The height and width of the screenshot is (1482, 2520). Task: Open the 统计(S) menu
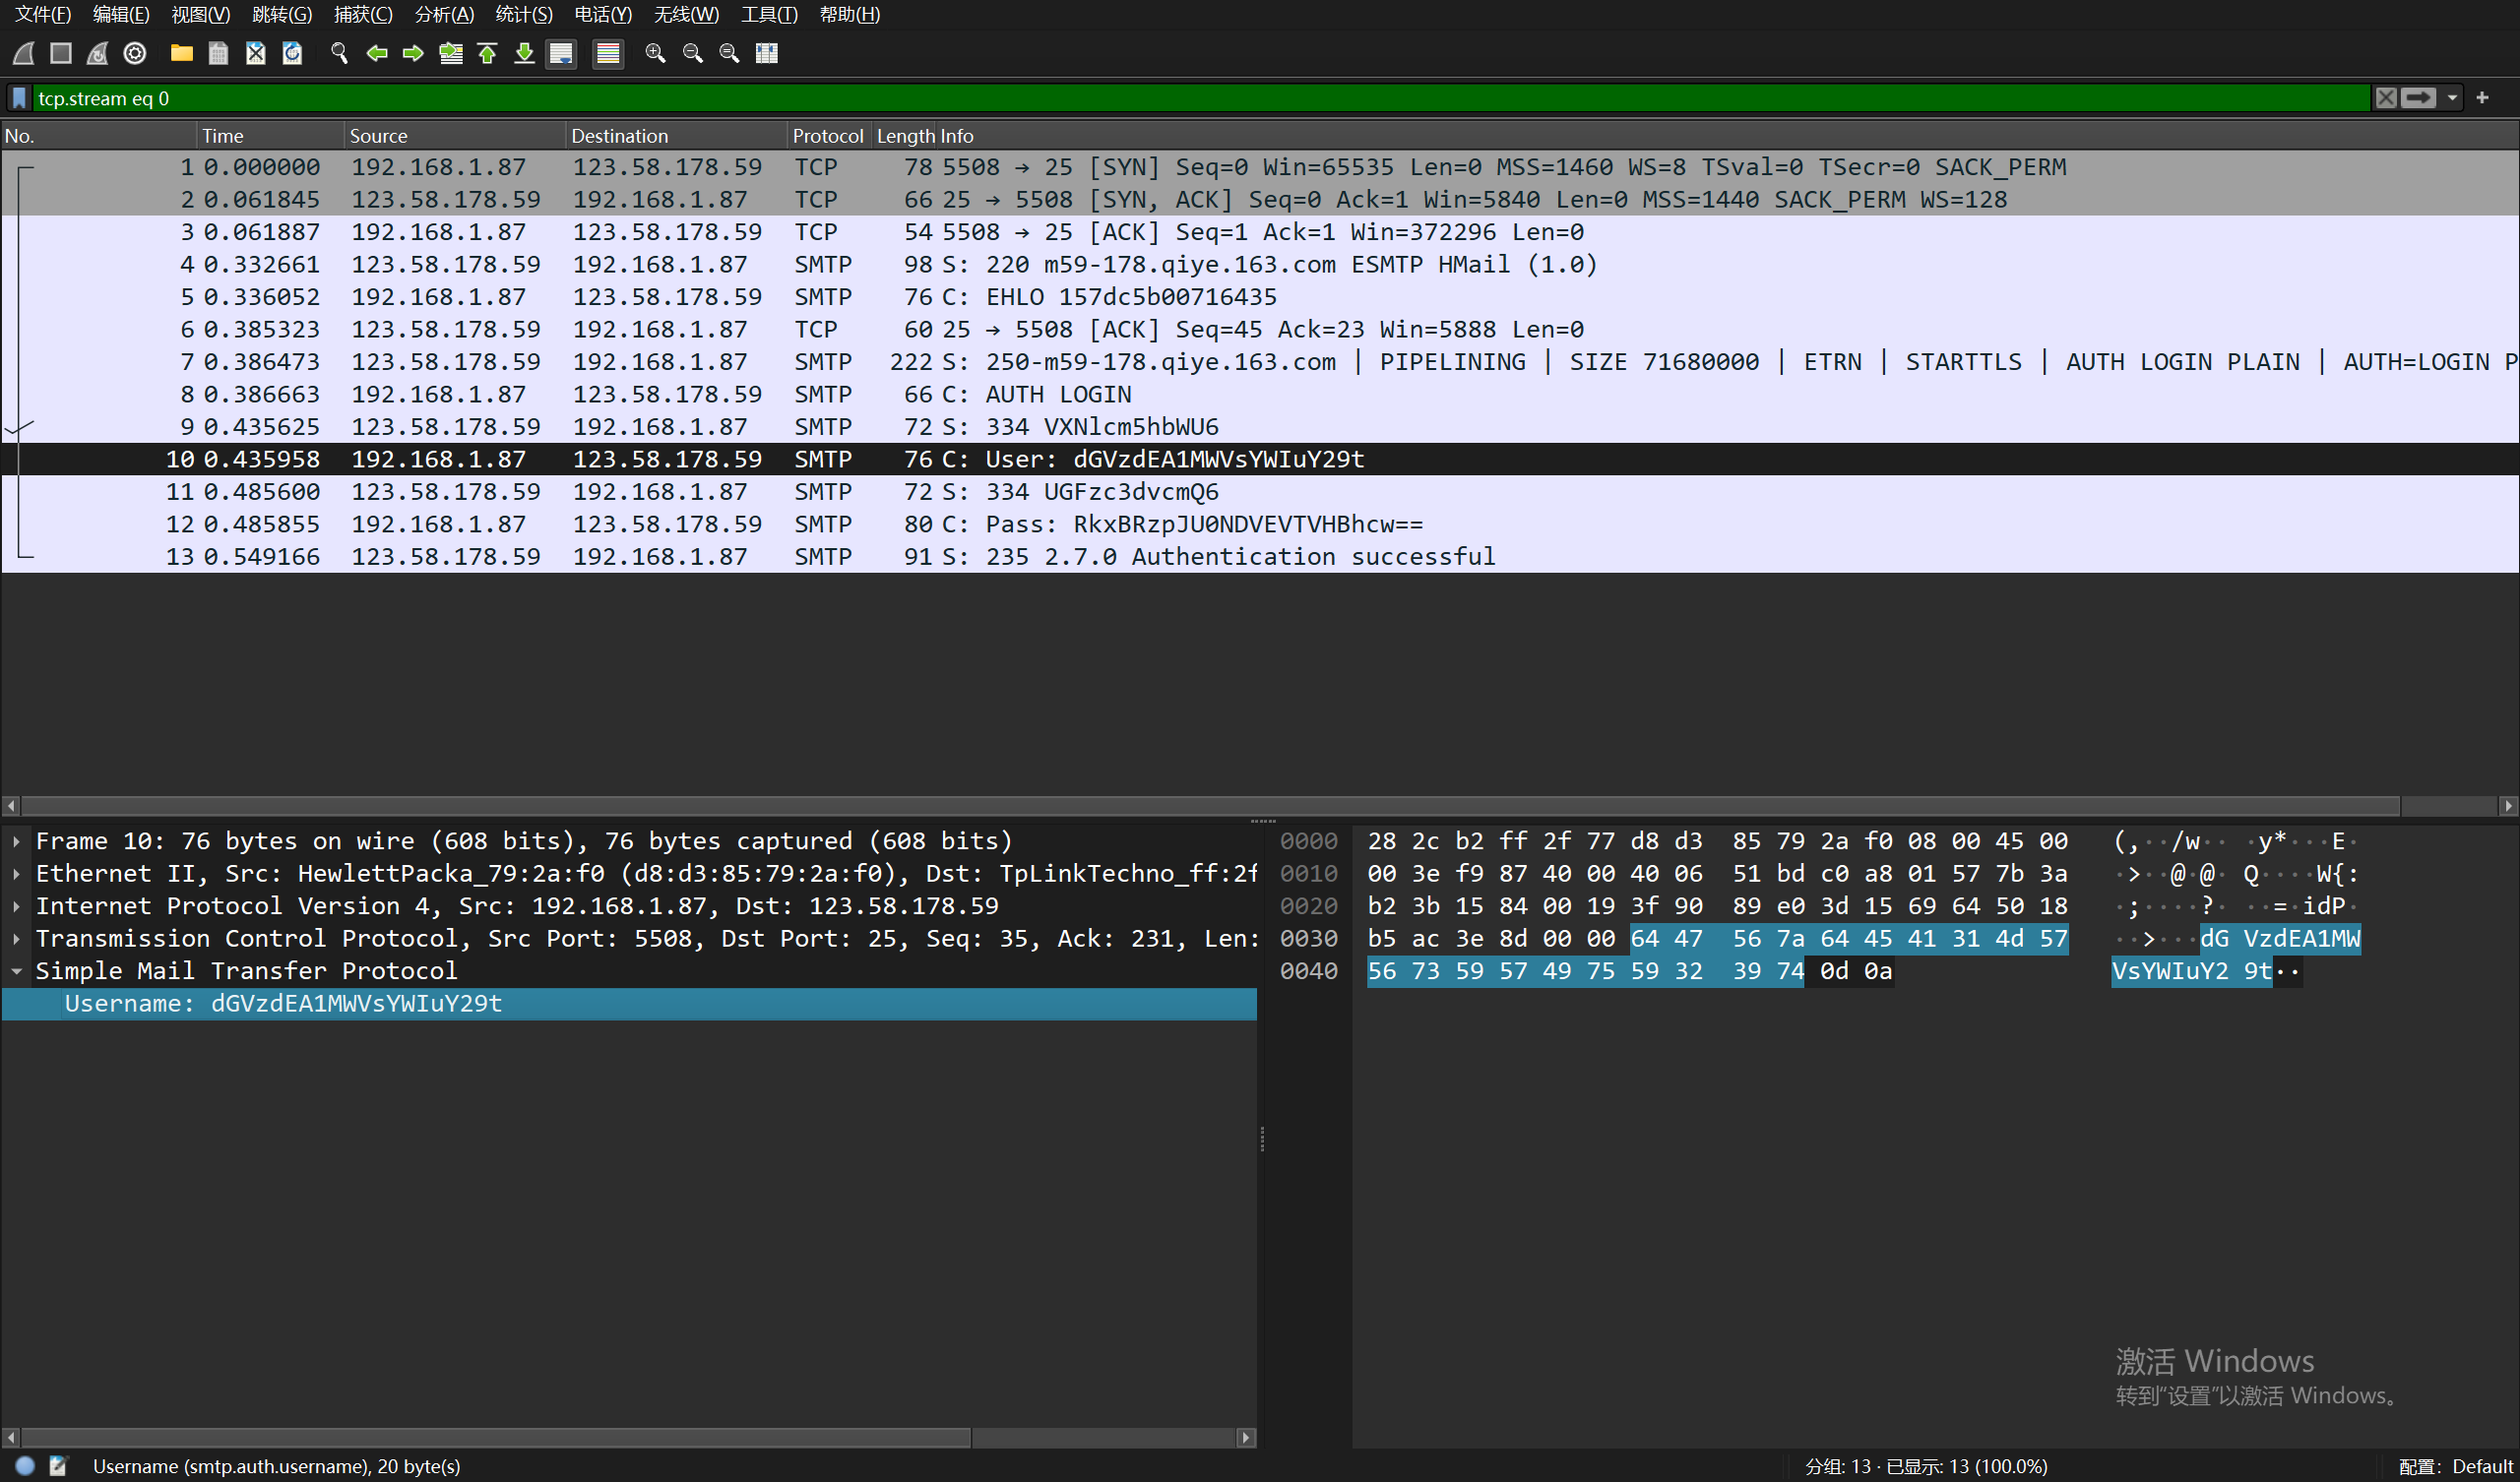point(523,14)
